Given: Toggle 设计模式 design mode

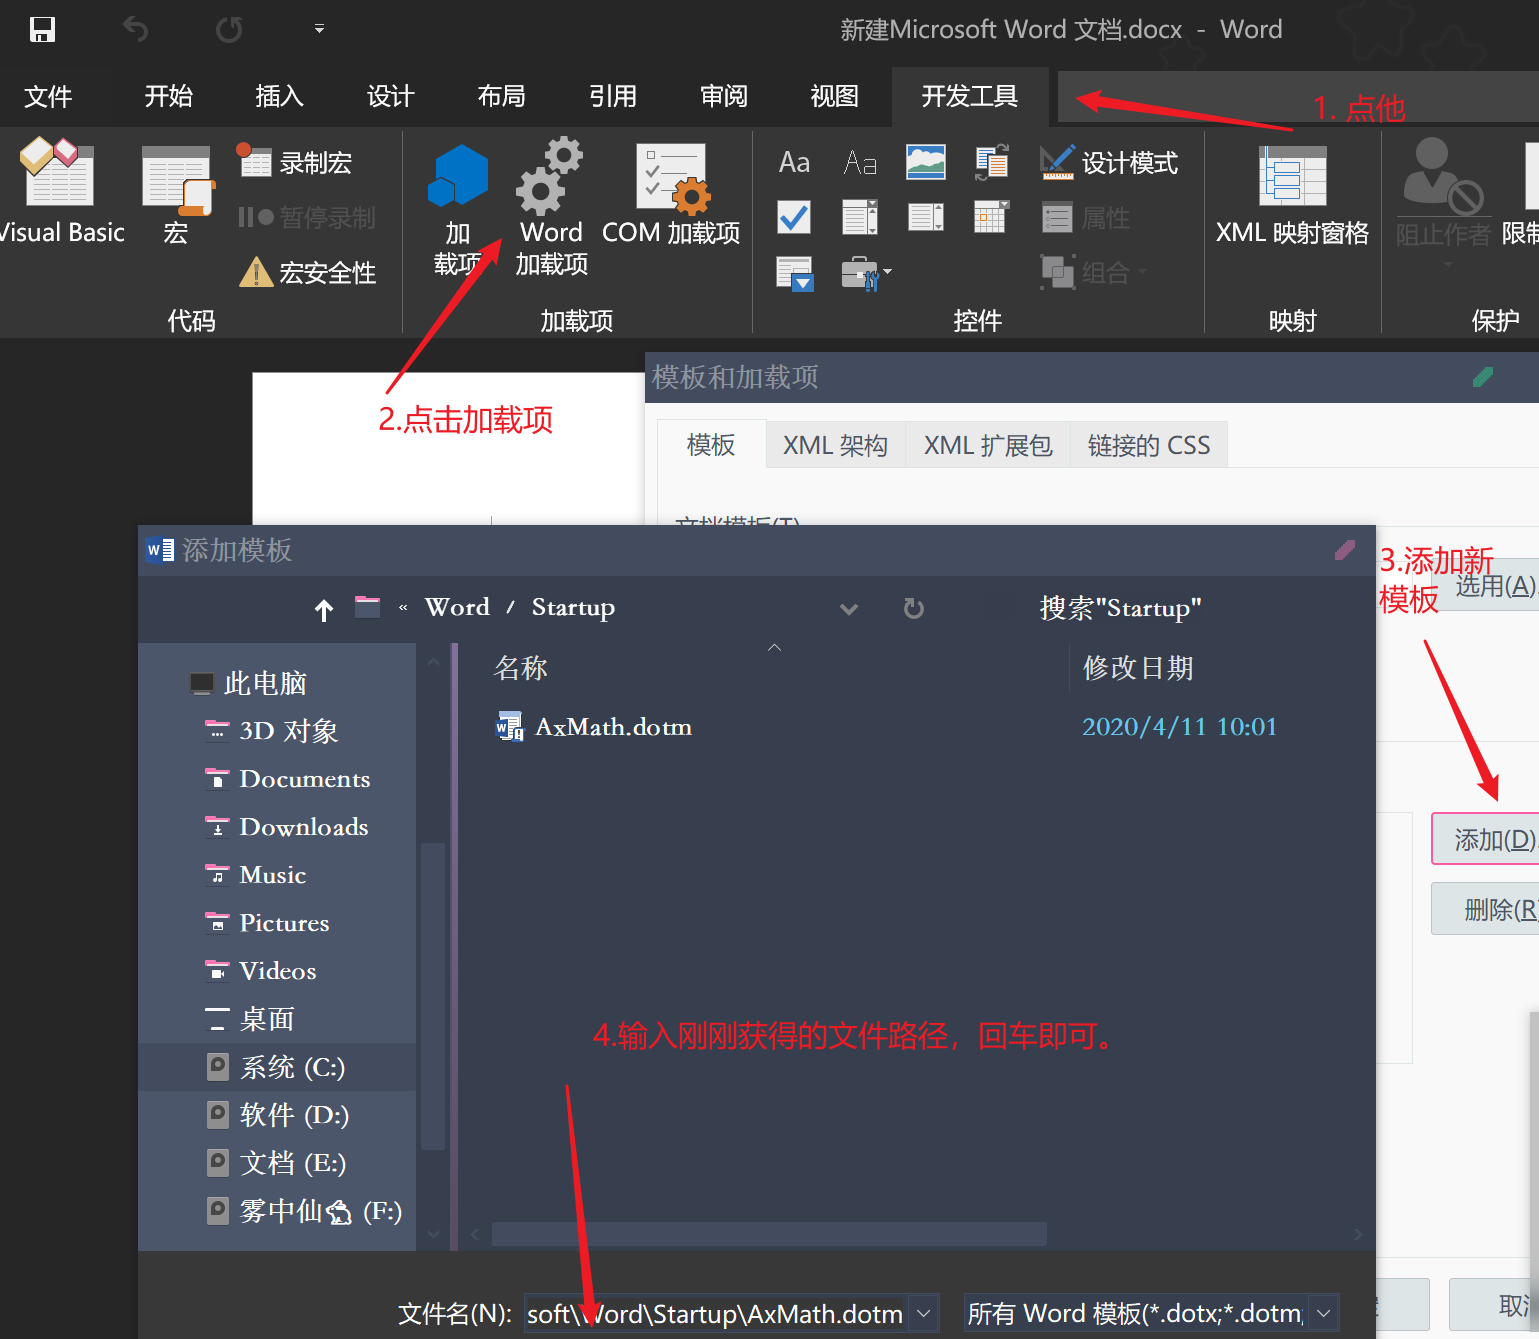Looking at the screenshot, I should pyautogui.click(x=1109, y=162).
